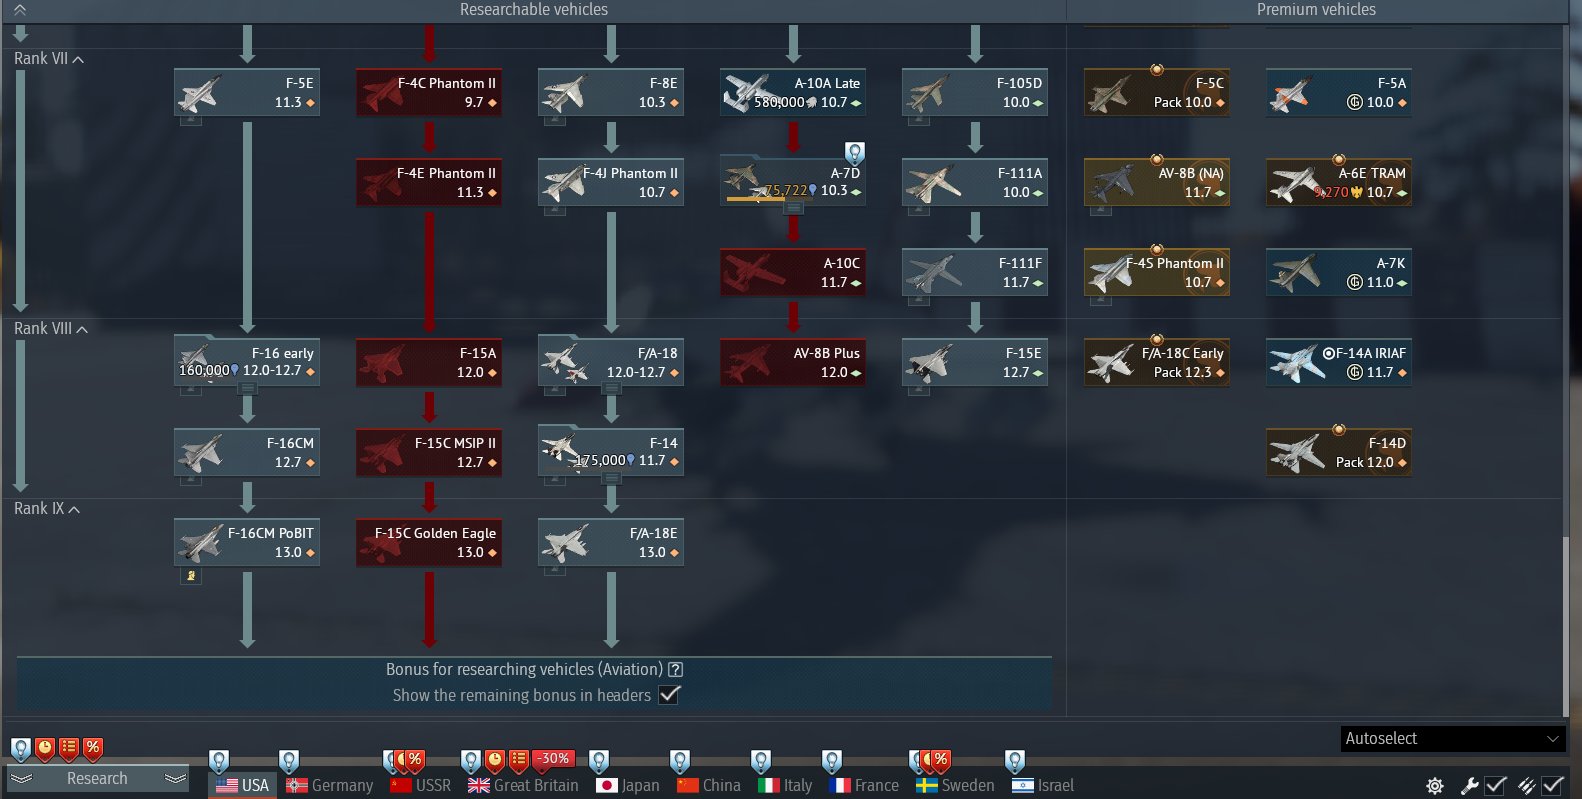Click the lightbulb badge above the Israel tab
This screenshot has height=799, width=1582.
1015,761
